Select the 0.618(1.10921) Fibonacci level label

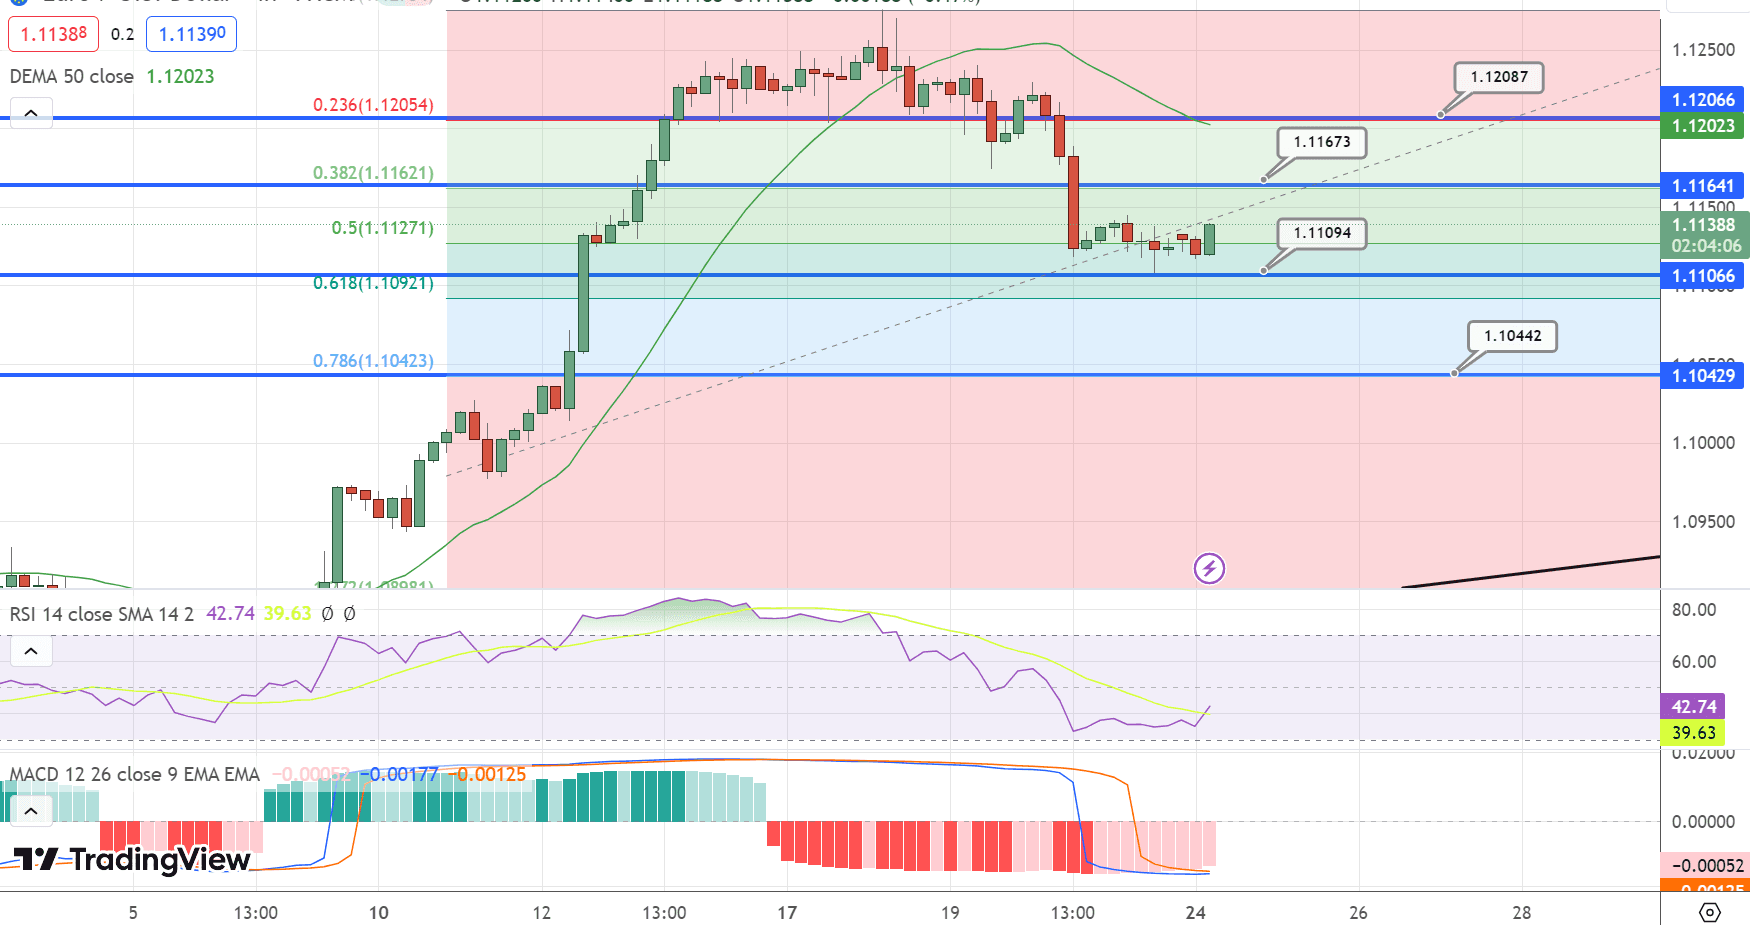[x=373, y=283]
